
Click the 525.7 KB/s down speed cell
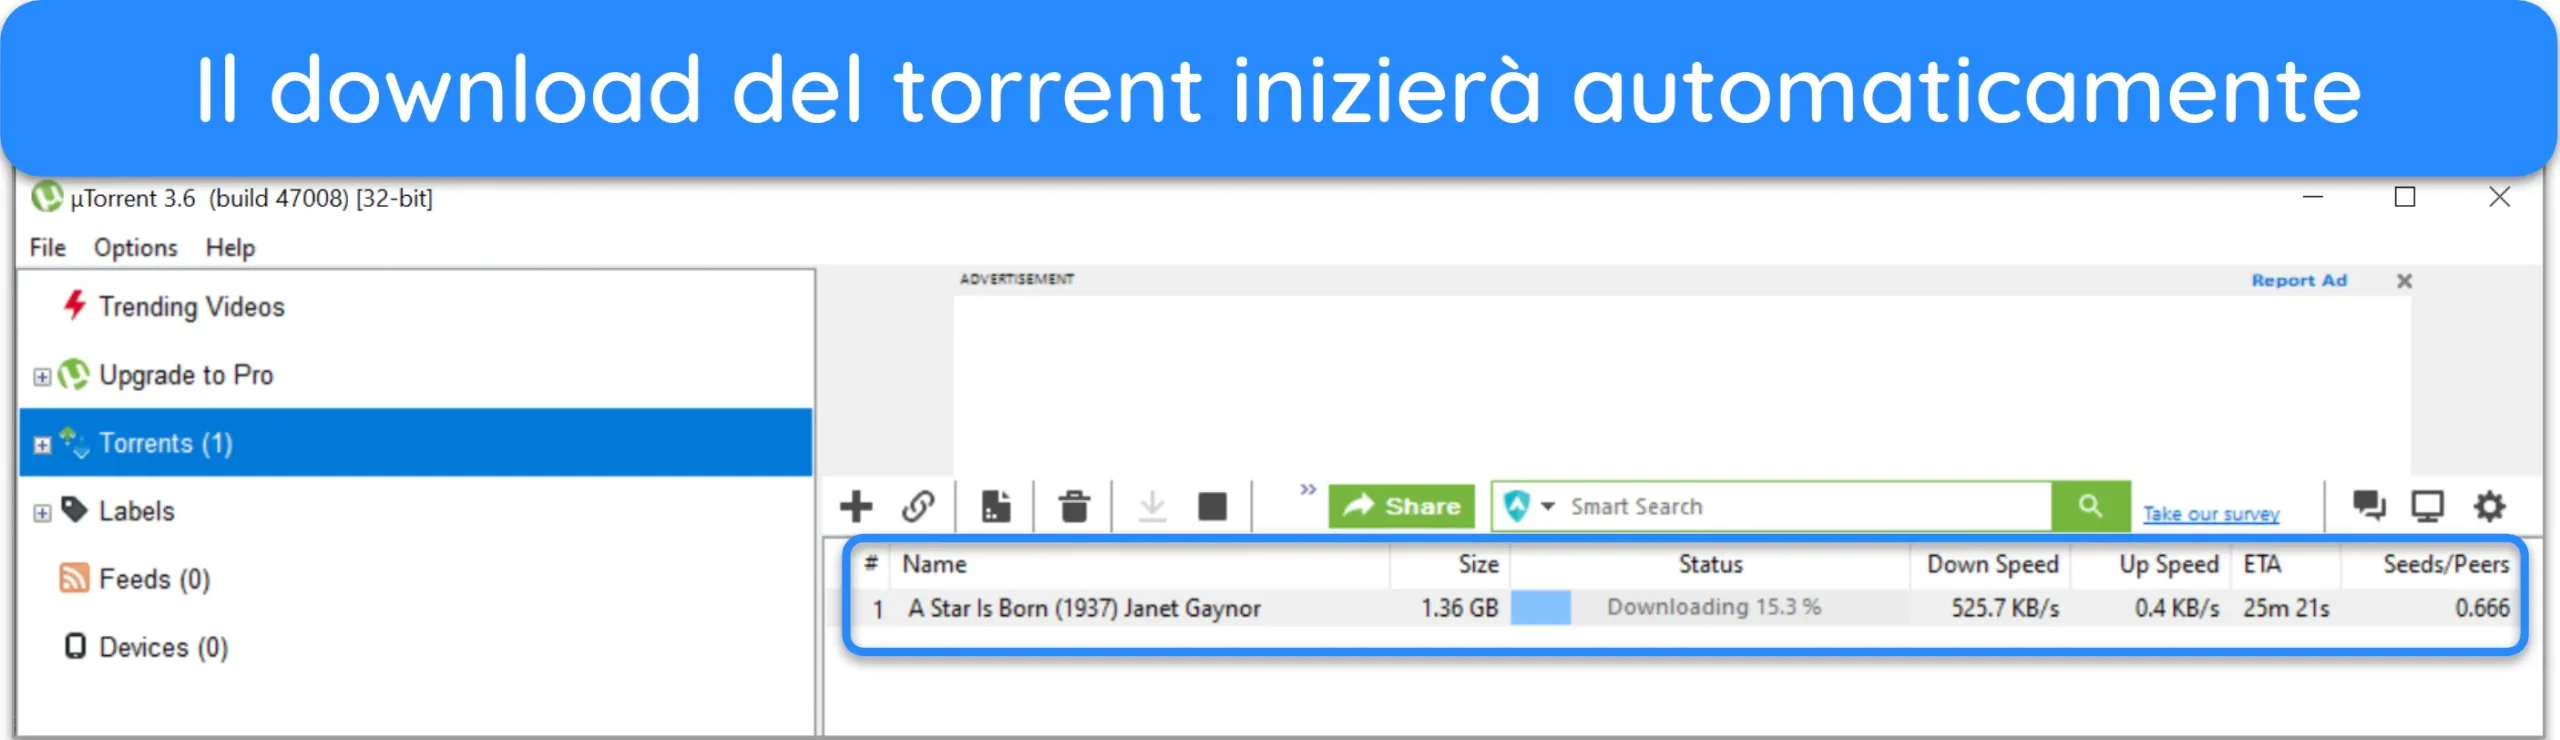point(2005,608)
